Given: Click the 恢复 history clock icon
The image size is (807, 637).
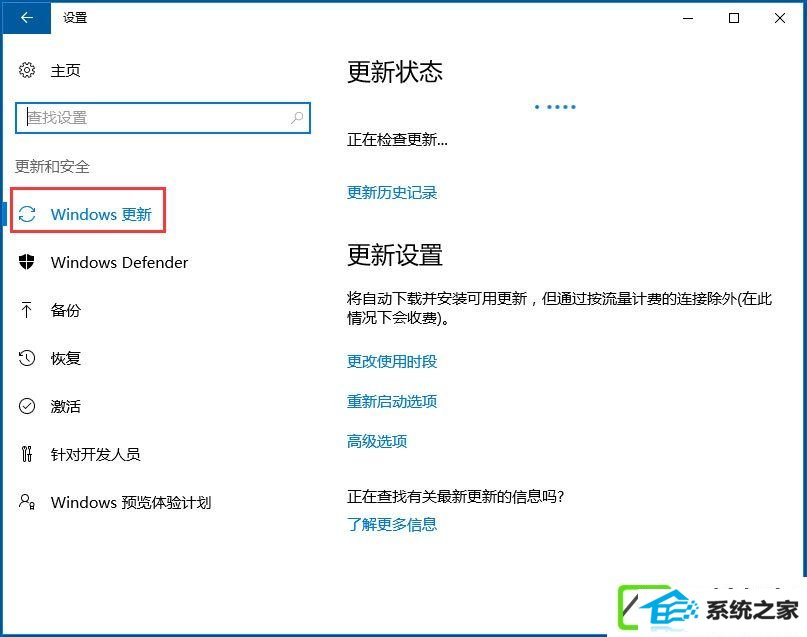Looking at the screenshot, I should coord(27,358).
